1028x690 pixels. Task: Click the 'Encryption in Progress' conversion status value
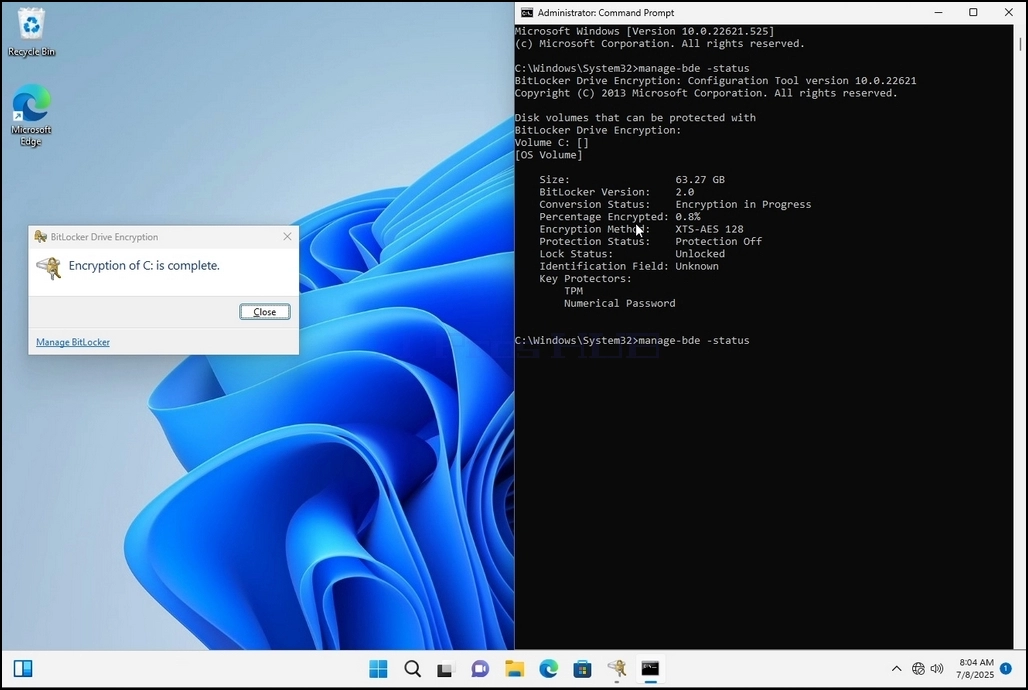pyautogui.click(x=743, y=205)
